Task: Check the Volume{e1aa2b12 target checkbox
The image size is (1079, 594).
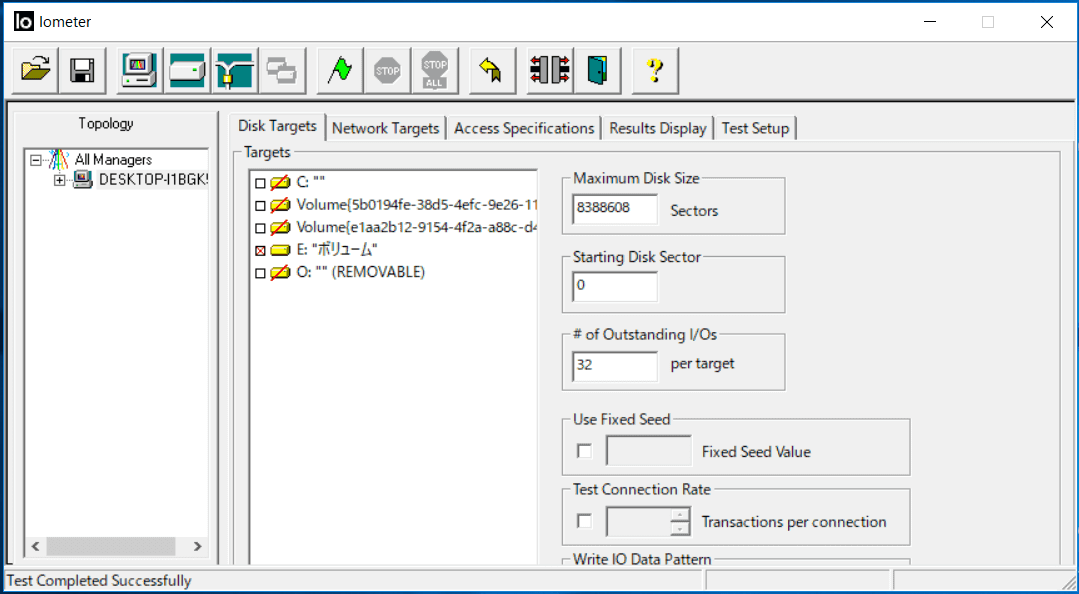Action: click(x=260, y=228)
